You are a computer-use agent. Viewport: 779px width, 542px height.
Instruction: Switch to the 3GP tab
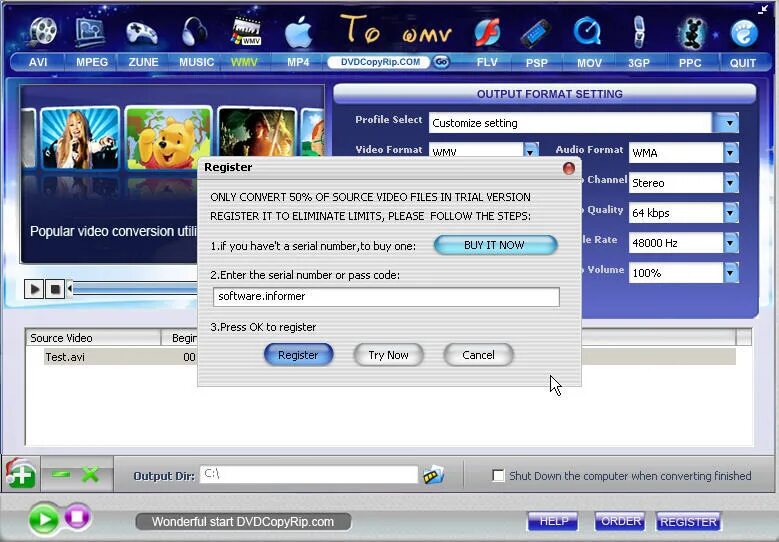639,63
